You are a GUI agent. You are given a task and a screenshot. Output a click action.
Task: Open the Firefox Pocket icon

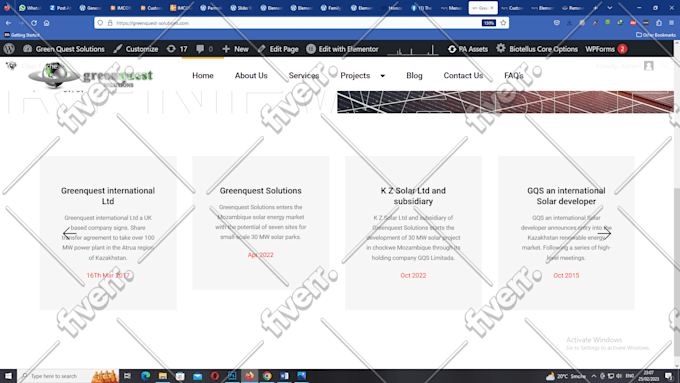click(557, 23)
